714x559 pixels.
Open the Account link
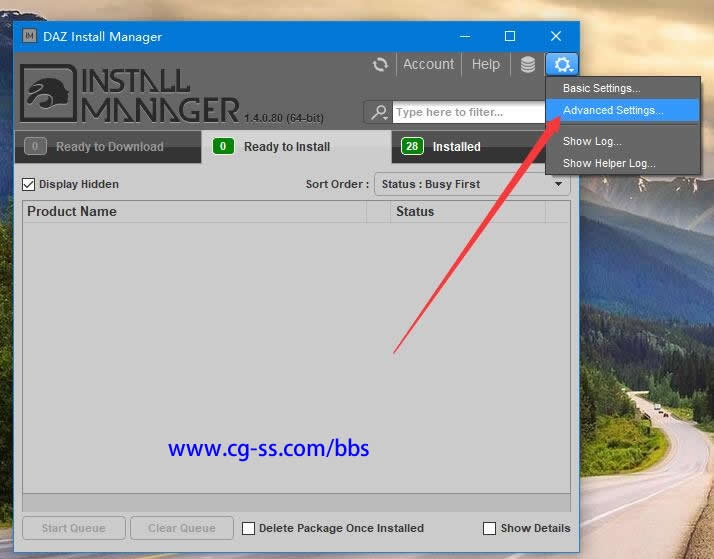point(428,65)
